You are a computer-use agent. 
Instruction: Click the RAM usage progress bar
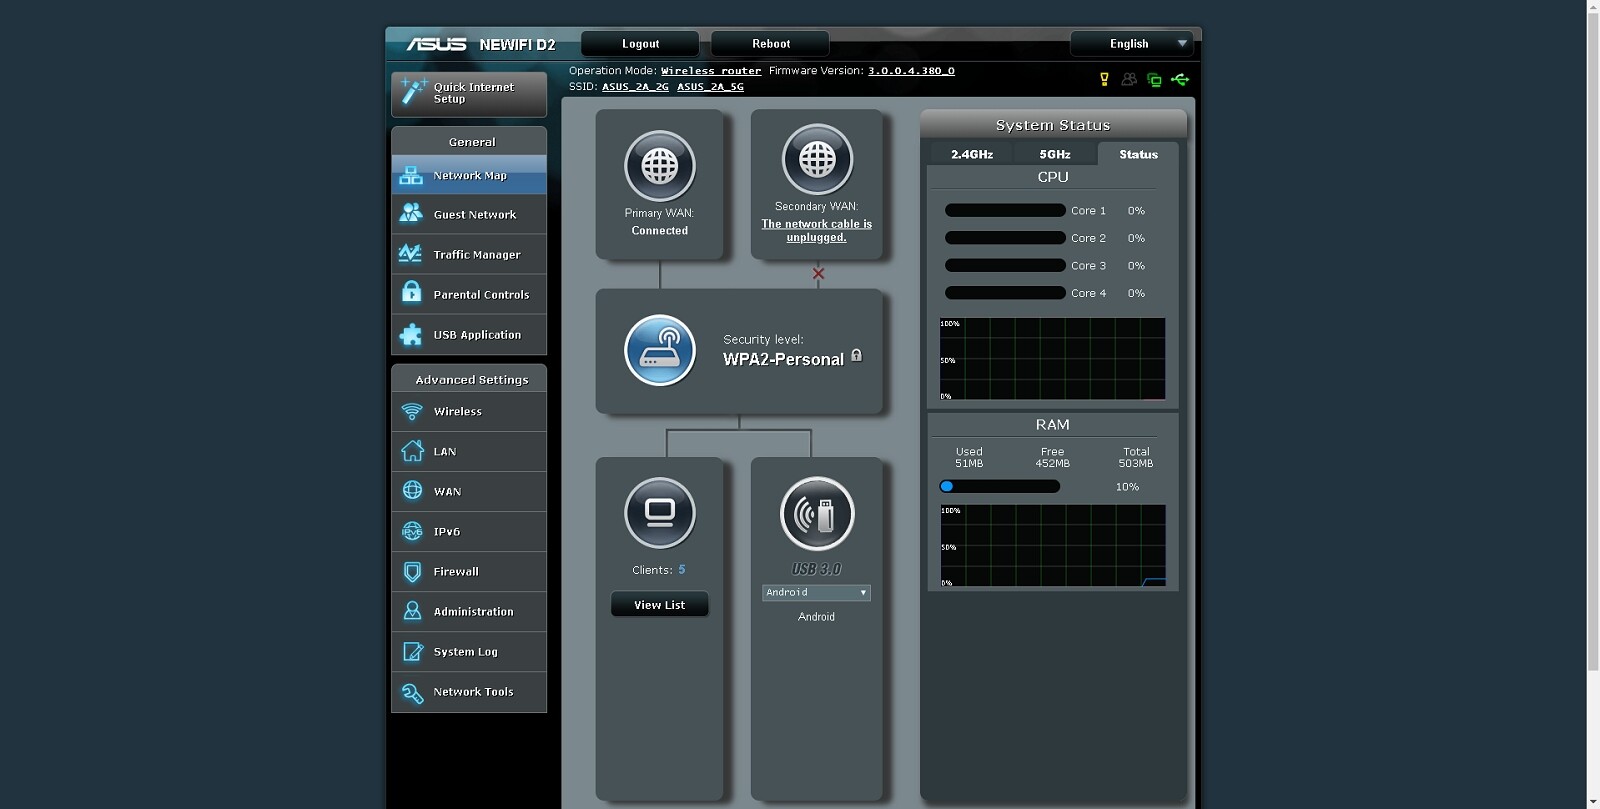(x=999, y=486)
